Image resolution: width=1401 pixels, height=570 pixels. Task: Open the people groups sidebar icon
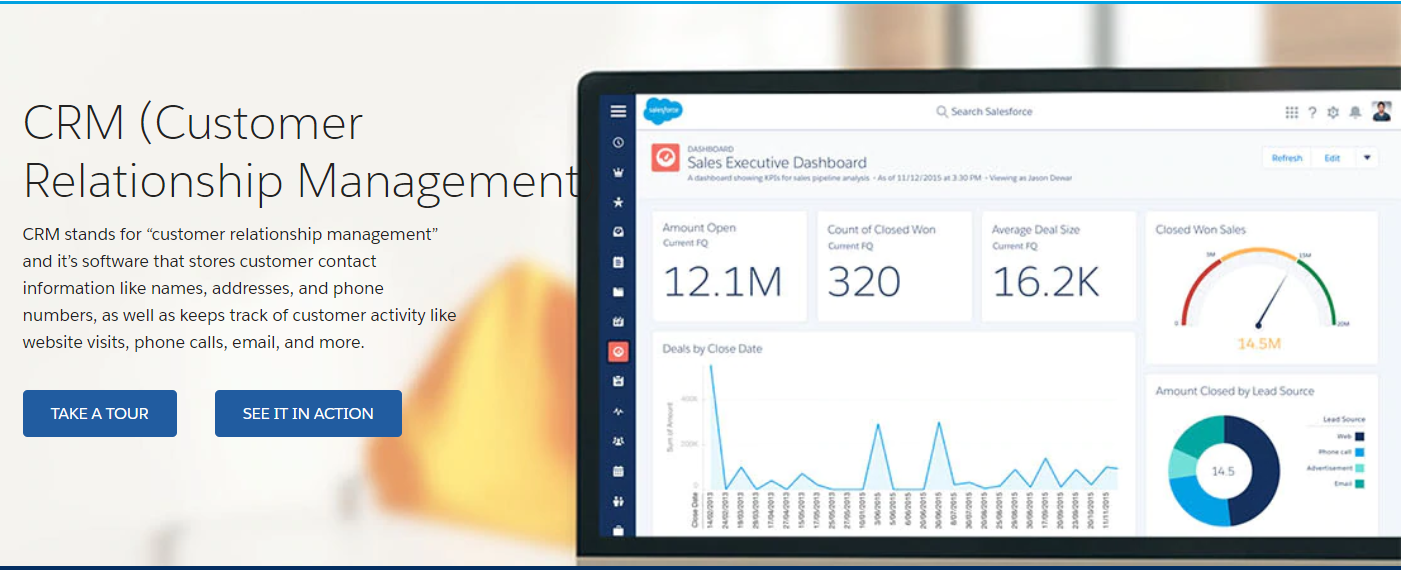(x=618, y=441)
